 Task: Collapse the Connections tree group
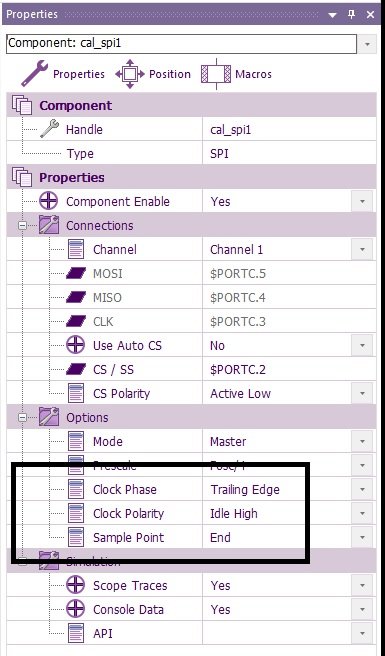(23, 226)
